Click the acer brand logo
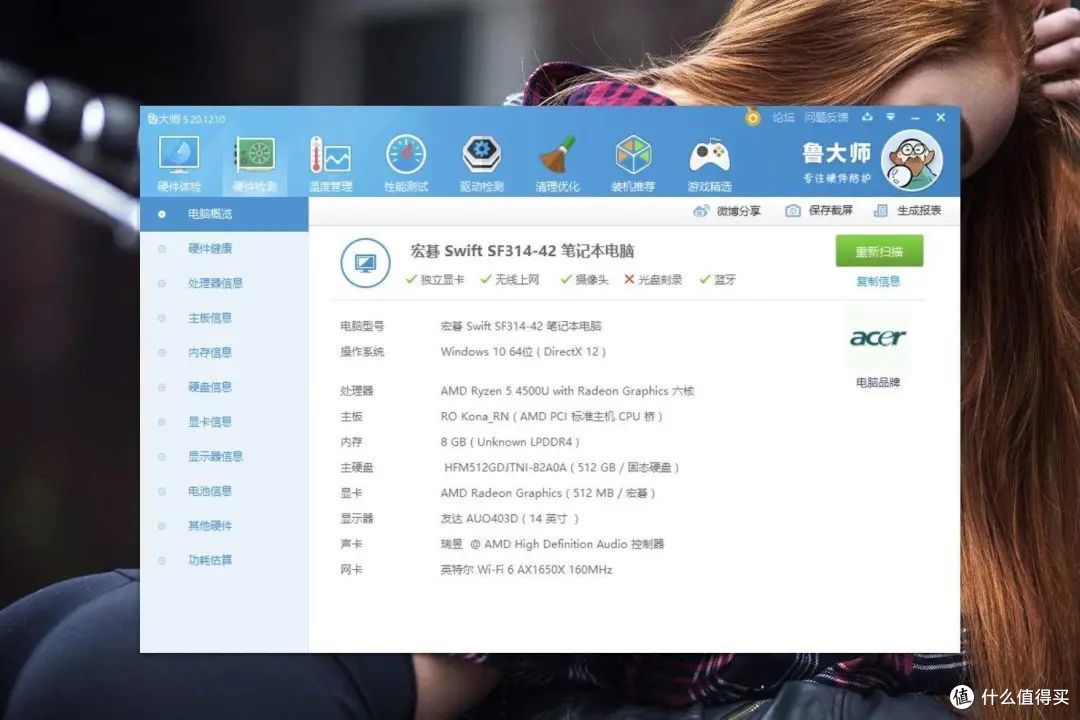The width and height of the screenshot is (1080, 720). click(878, 338)
